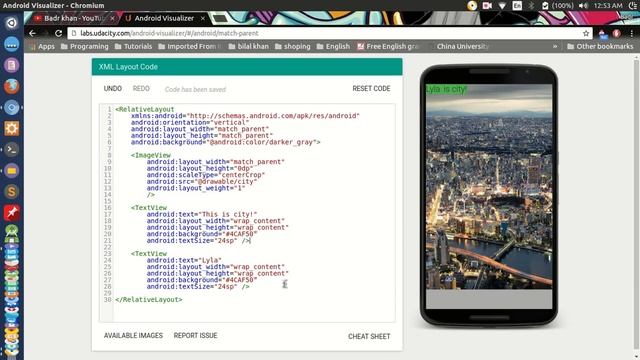This screenshot has height=360, width=640.
Task: Expand the English bookmarks folder
Action: click(x=333, y=47)
